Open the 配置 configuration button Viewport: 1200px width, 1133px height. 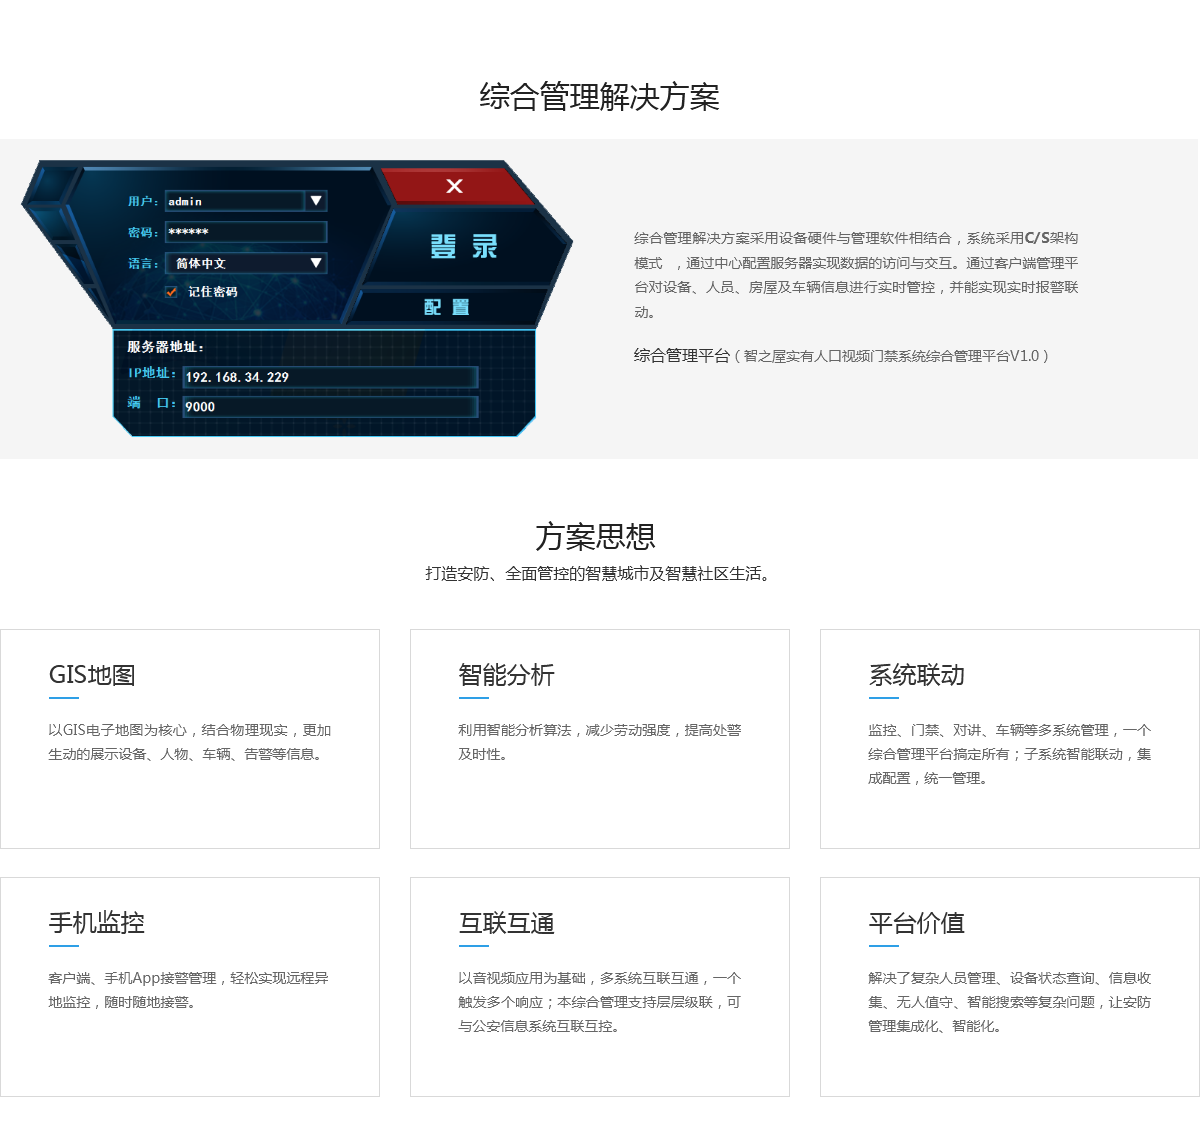447,307
